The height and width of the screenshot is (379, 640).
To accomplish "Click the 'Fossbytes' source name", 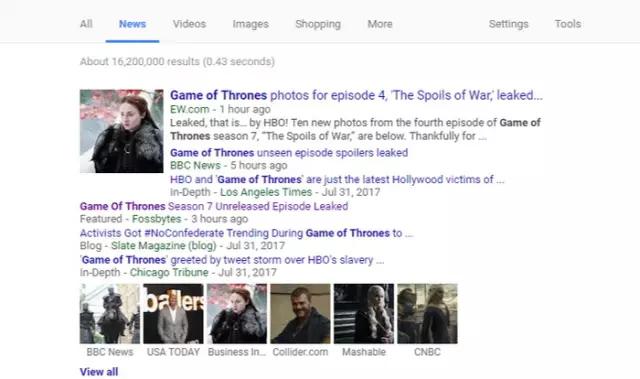I will click(156, 219).
